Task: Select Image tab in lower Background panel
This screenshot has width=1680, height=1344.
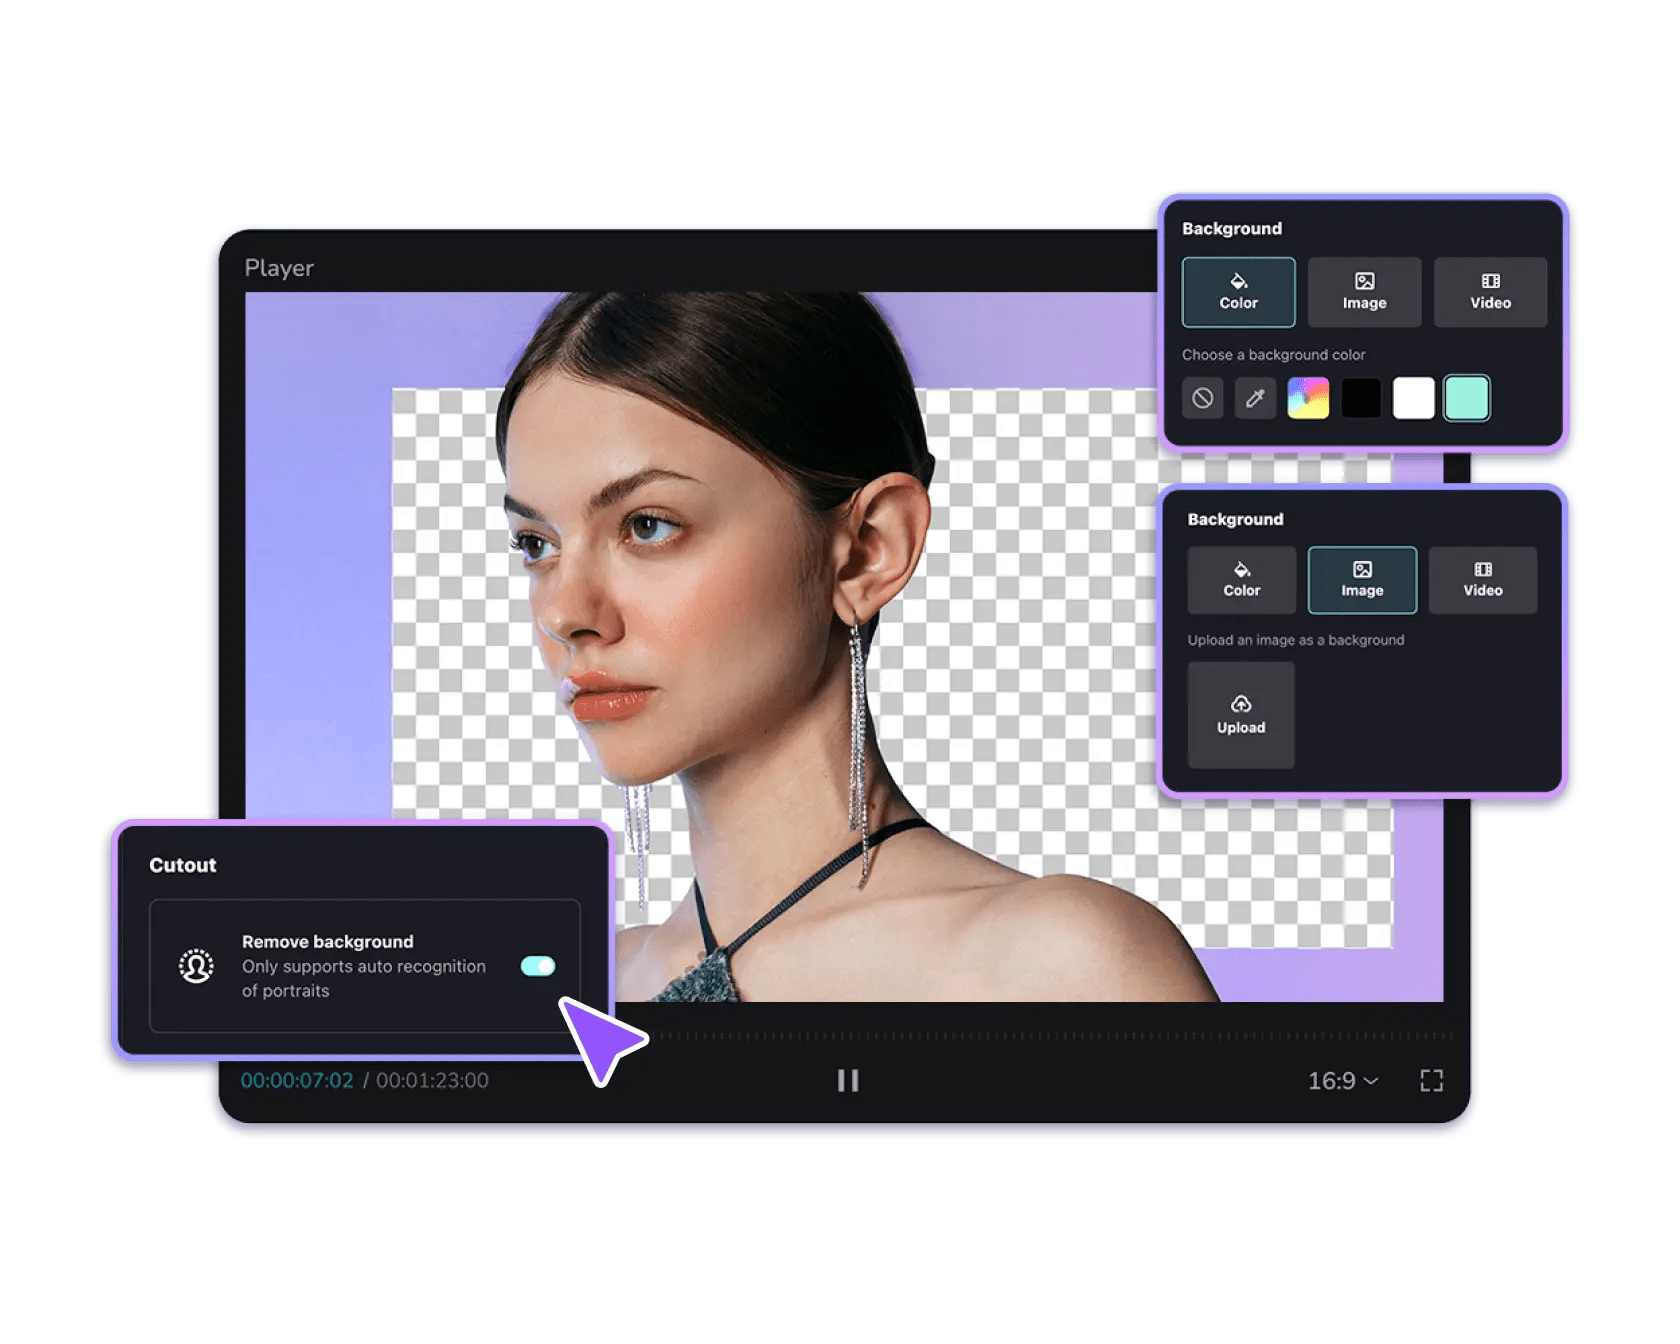Action: [1362, 580]
